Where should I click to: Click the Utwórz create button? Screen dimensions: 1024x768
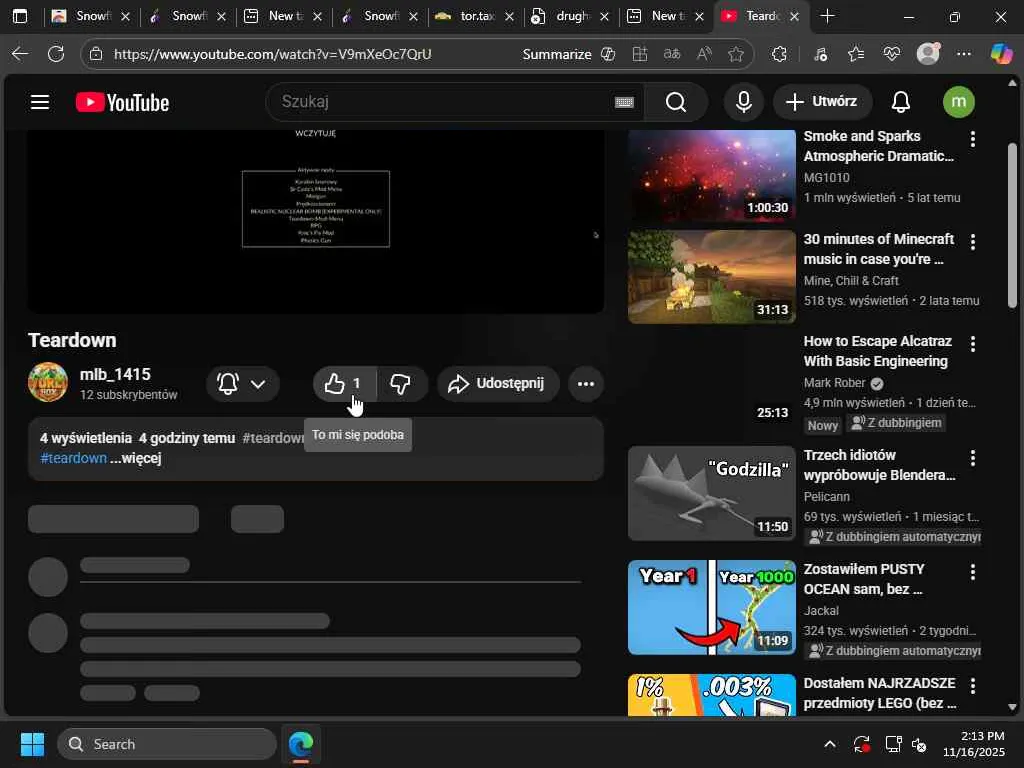pyautogui.click(x=822, y=102)
